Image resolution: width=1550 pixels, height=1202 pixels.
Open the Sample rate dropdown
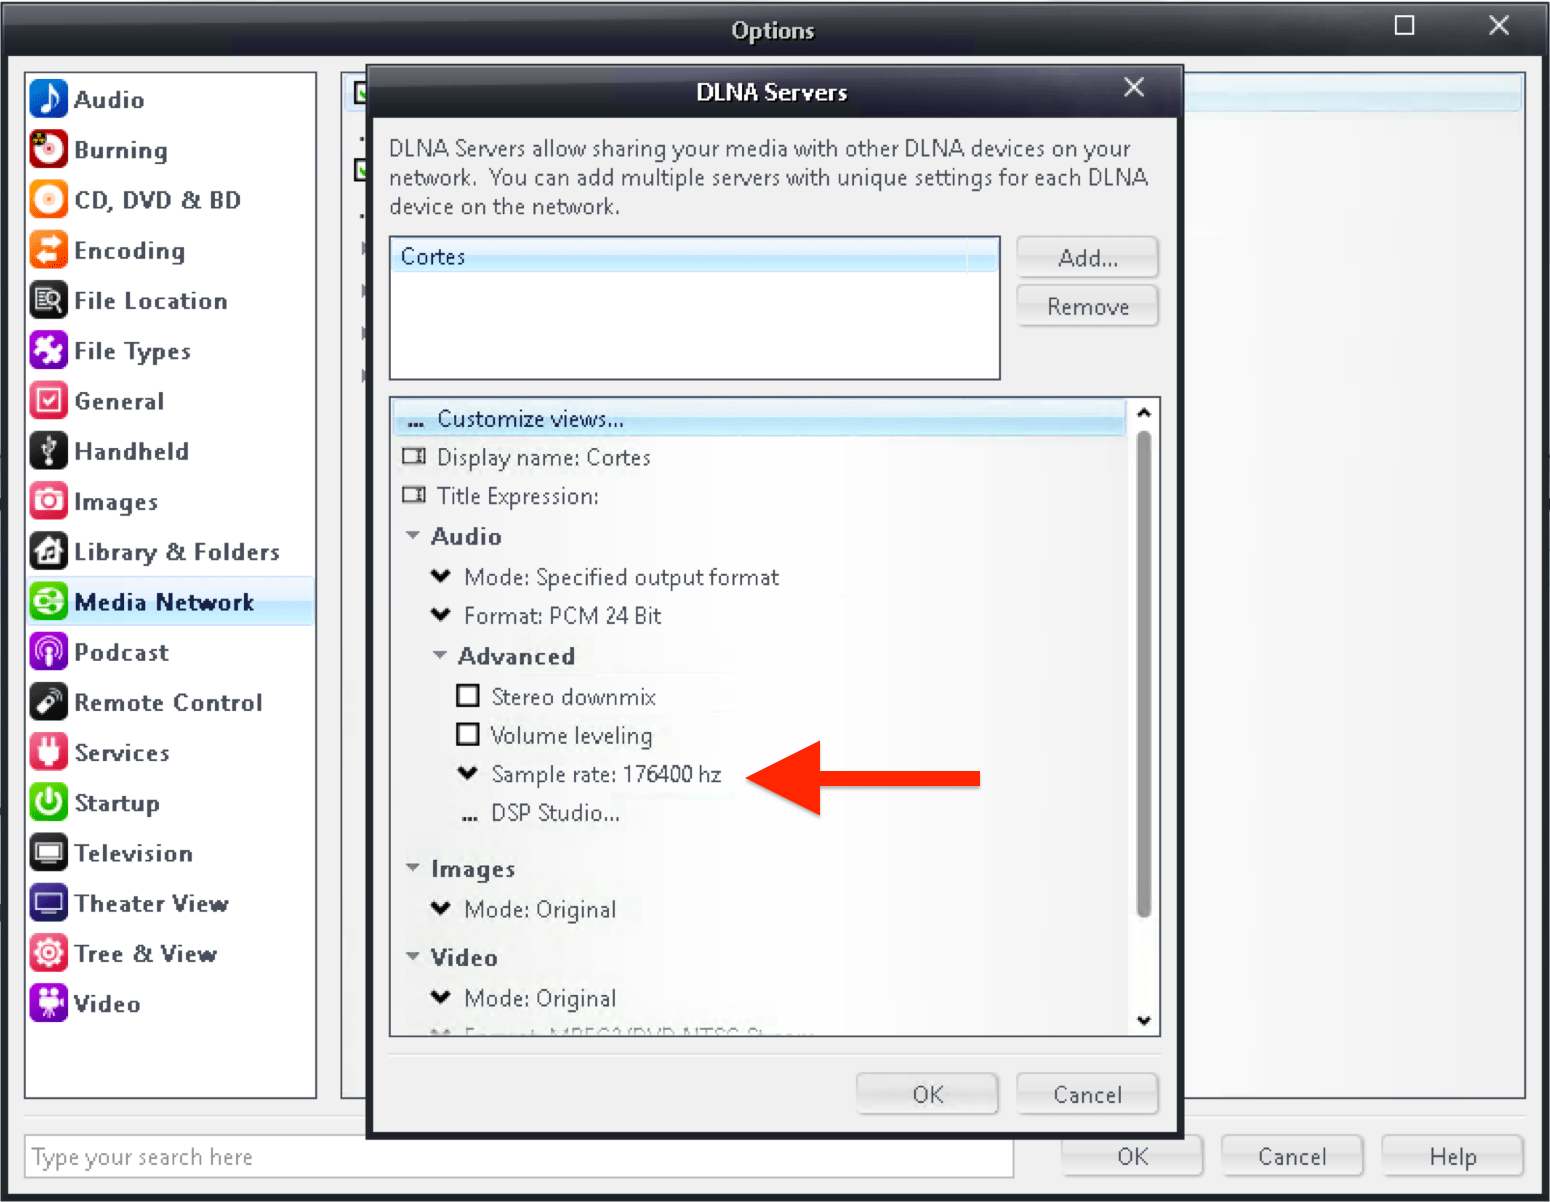[x=467, y=773]
